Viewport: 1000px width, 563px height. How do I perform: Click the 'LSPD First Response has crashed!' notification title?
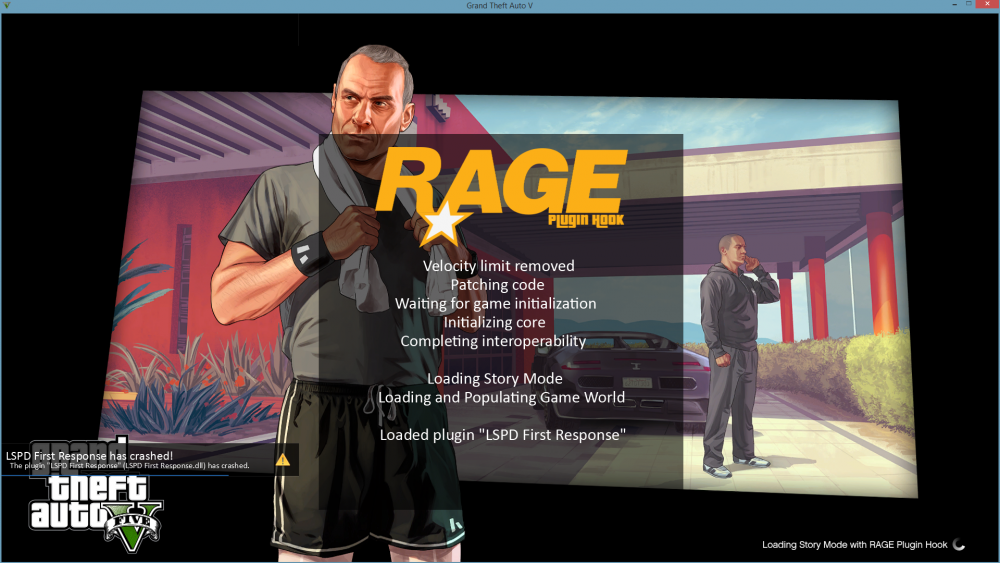point(89,455)
